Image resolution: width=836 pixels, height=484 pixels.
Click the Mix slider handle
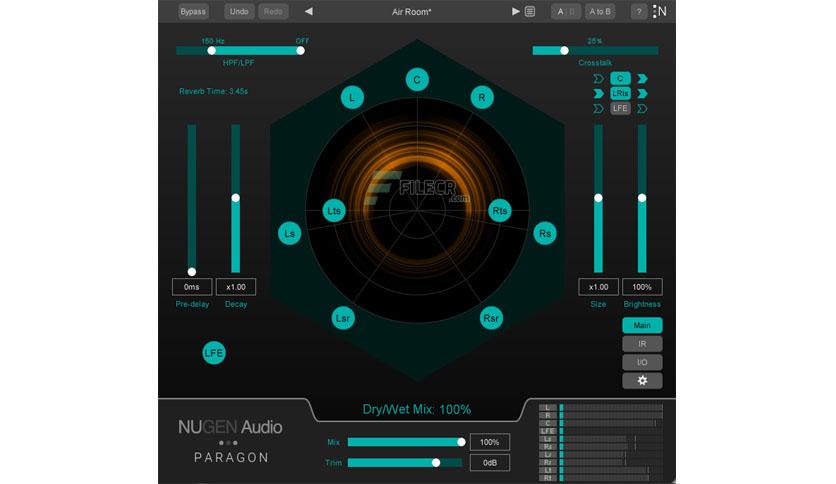[461, 442]
